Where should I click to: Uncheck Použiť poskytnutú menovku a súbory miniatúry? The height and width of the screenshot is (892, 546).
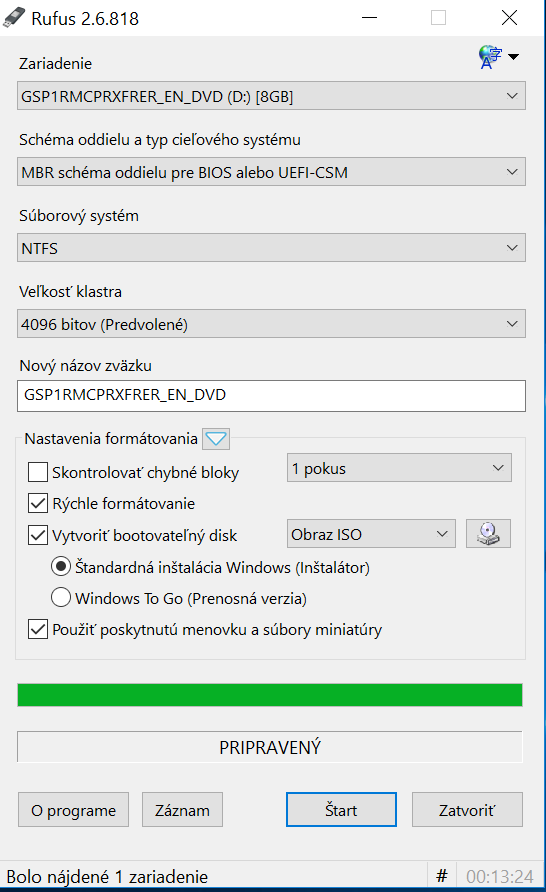click(38, 629)
